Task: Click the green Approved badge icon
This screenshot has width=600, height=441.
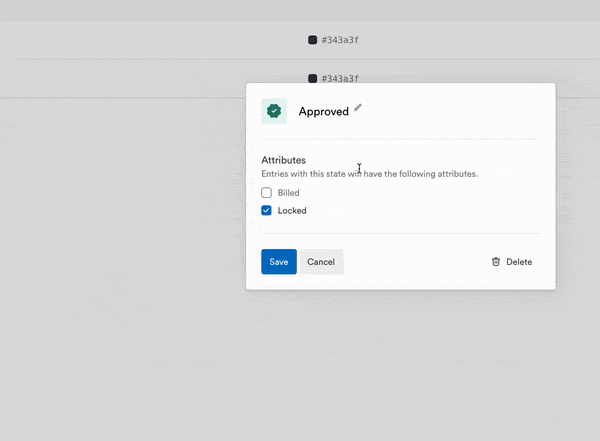Action: click(273, 111)
